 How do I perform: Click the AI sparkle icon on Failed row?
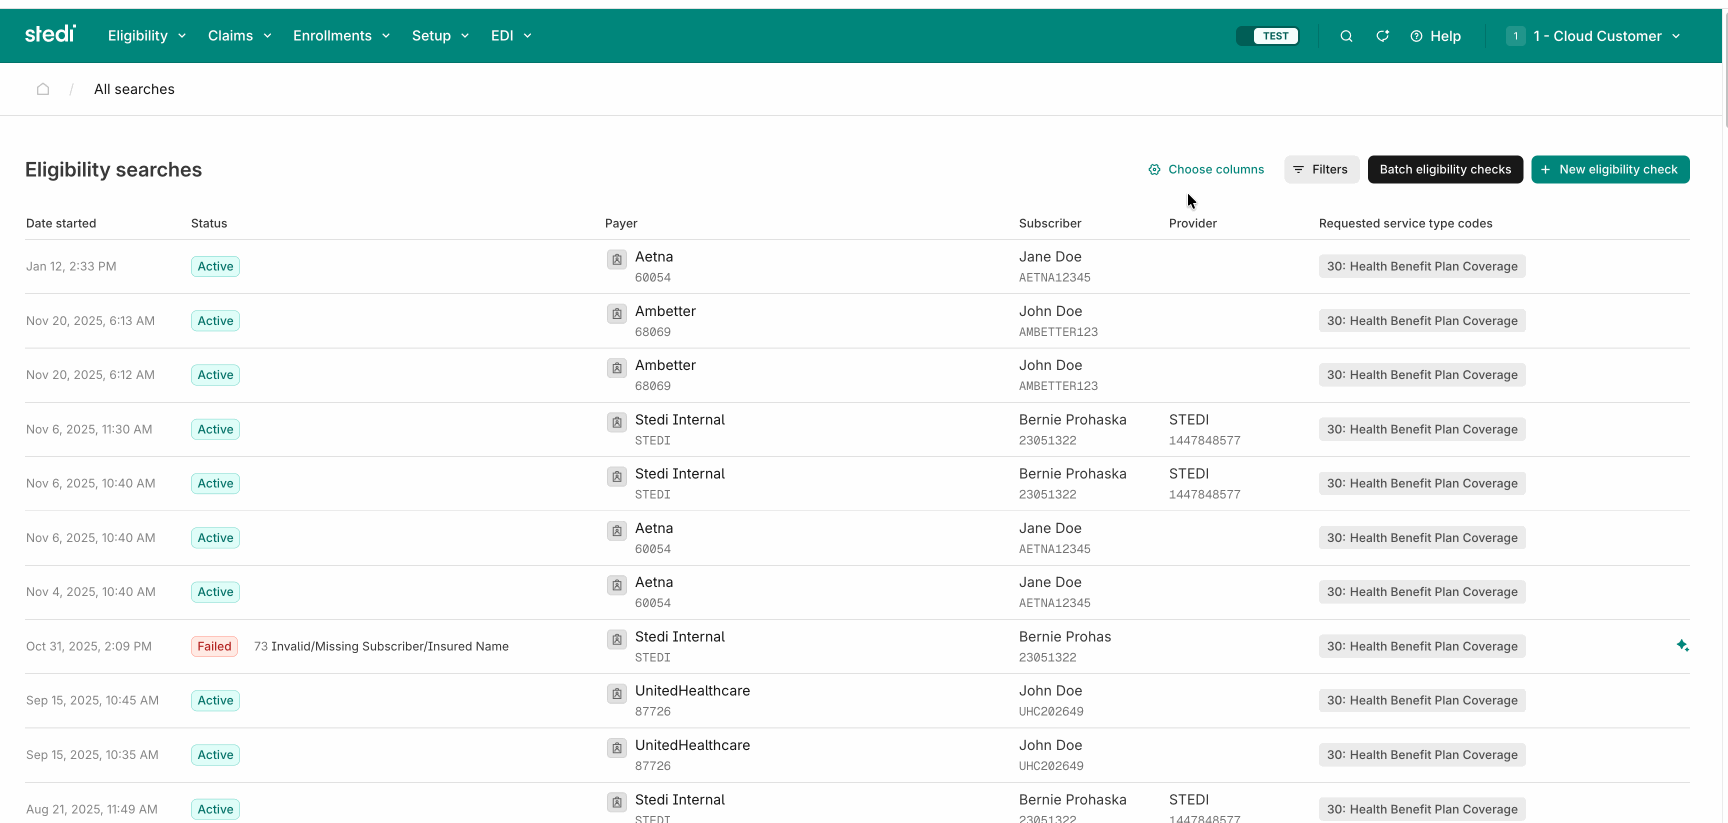(1682, 646)
